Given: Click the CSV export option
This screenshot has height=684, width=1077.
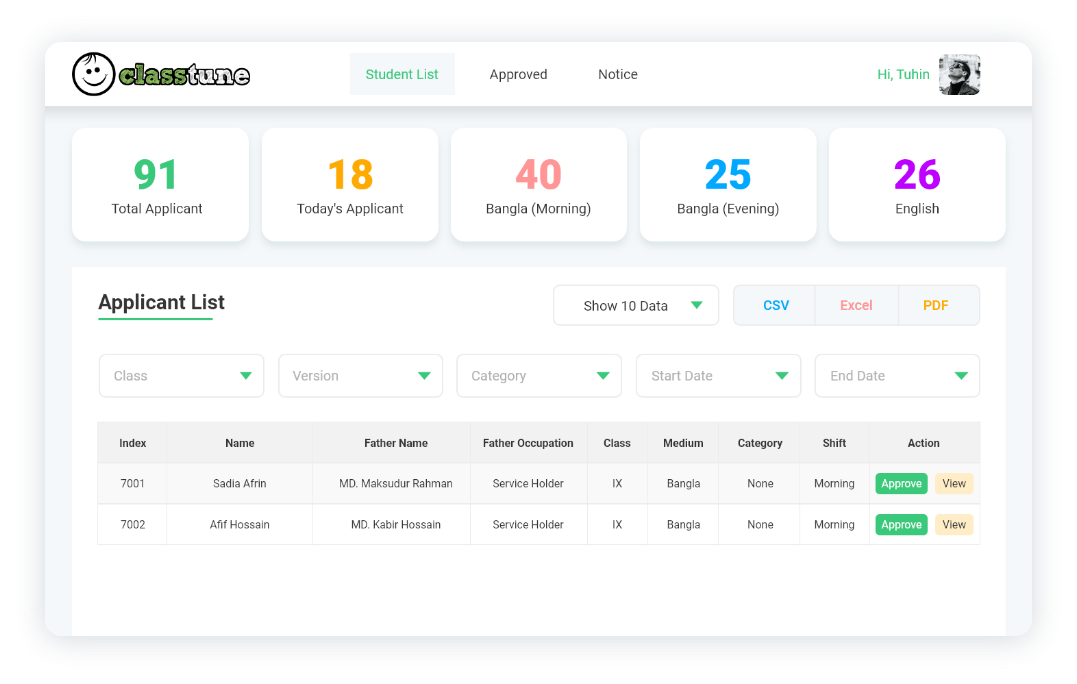Looking at the screenshot, I should pos(774,304).
